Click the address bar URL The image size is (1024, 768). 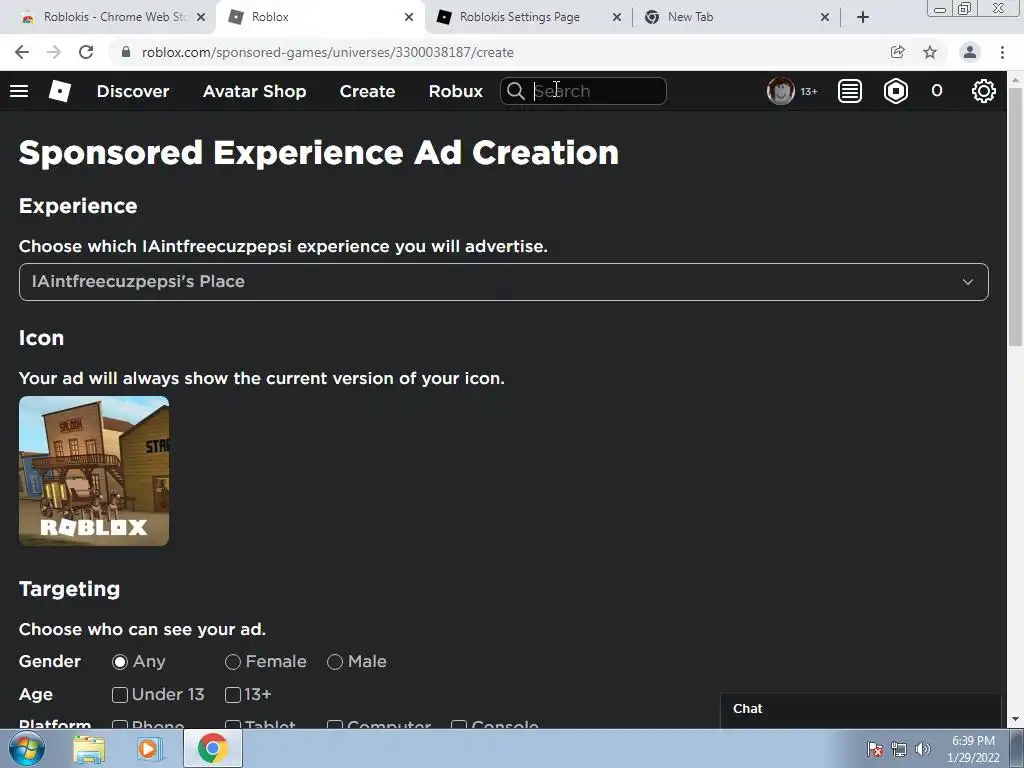click(328, 52)
